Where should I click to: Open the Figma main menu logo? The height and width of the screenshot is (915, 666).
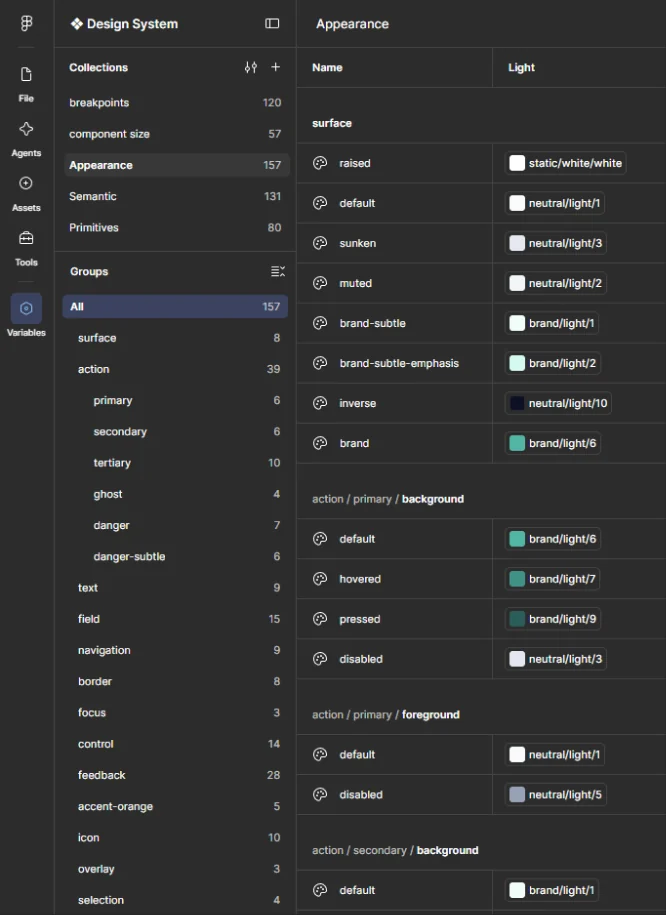[26, 23]
